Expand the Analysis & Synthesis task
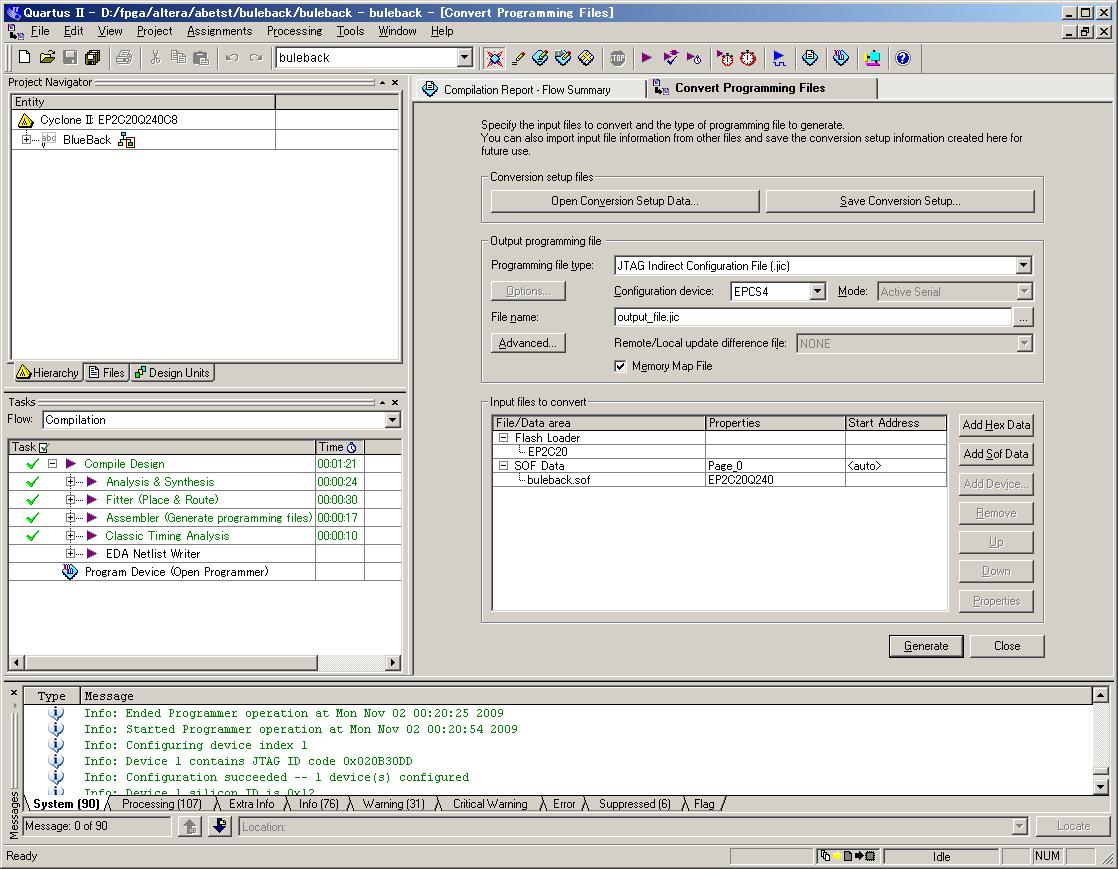The image size is (1118, 869). pos(70,482)
